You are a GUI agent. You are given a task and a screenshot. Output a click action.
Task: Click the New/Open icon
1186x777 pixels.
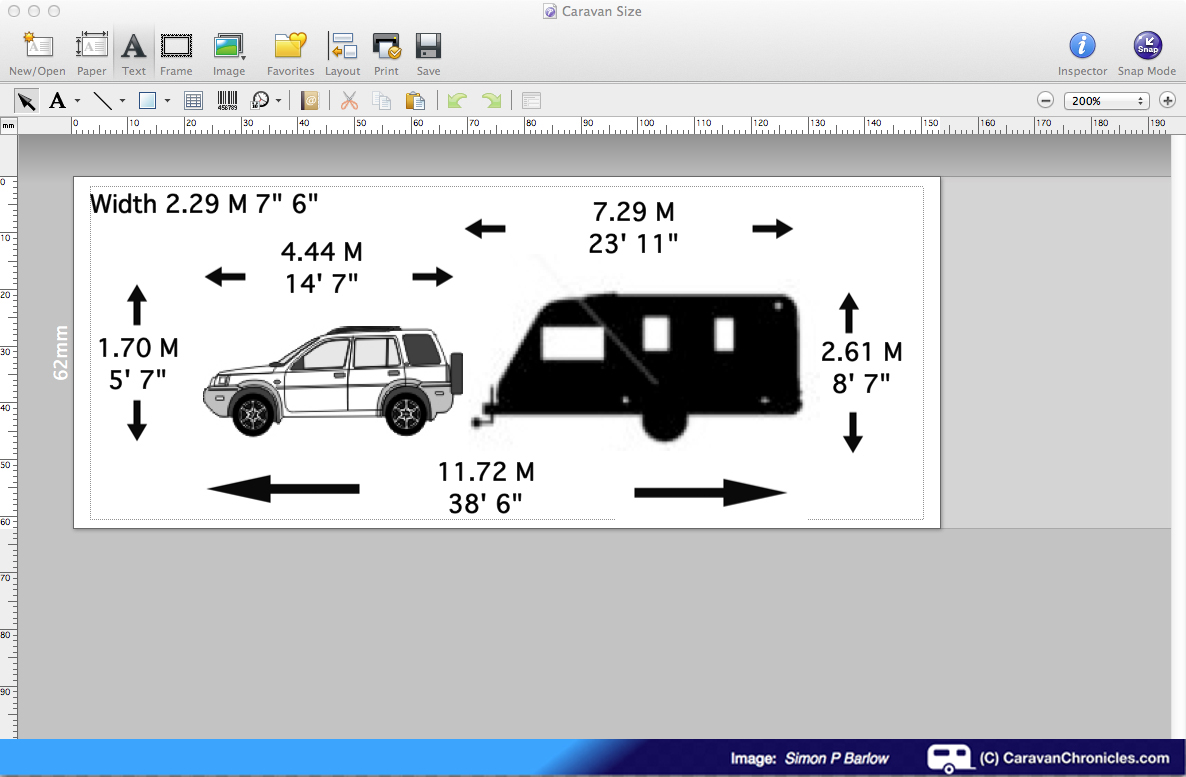click(37, 53)
